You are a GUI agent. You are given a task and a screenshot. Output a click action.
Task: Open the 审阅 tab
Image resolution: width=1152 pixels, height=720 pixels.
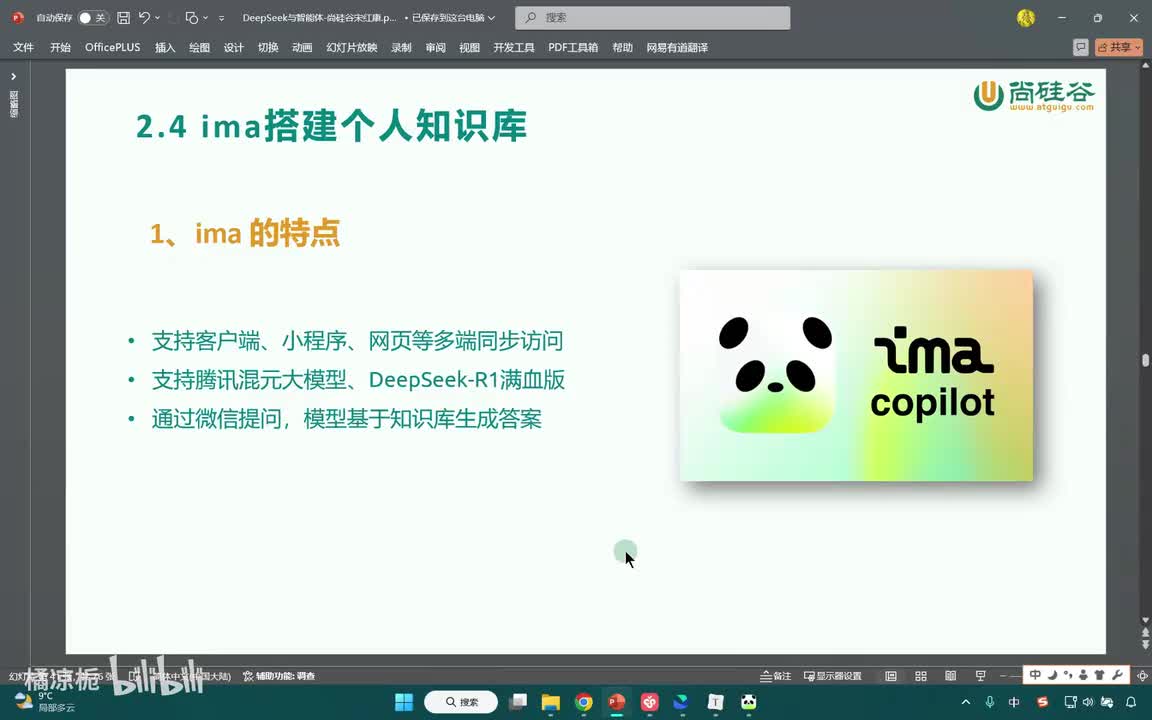click(436, 47)
